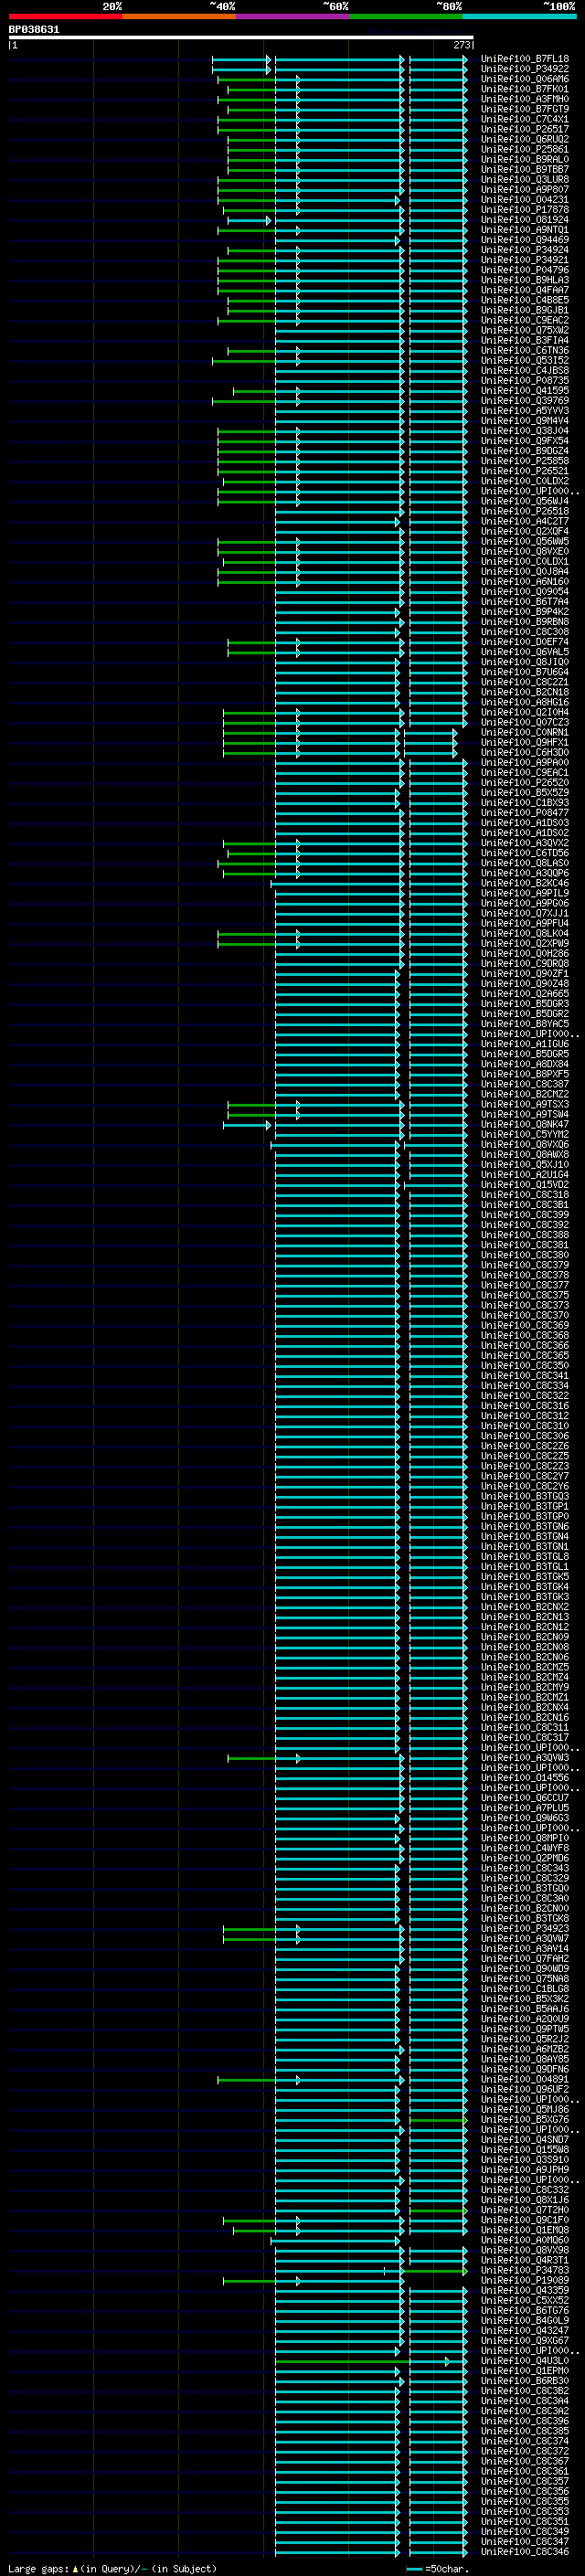This screenshot has width=585, height=2576.
Task: Select hit UniRef100_O04231
Action: [524, 199]
